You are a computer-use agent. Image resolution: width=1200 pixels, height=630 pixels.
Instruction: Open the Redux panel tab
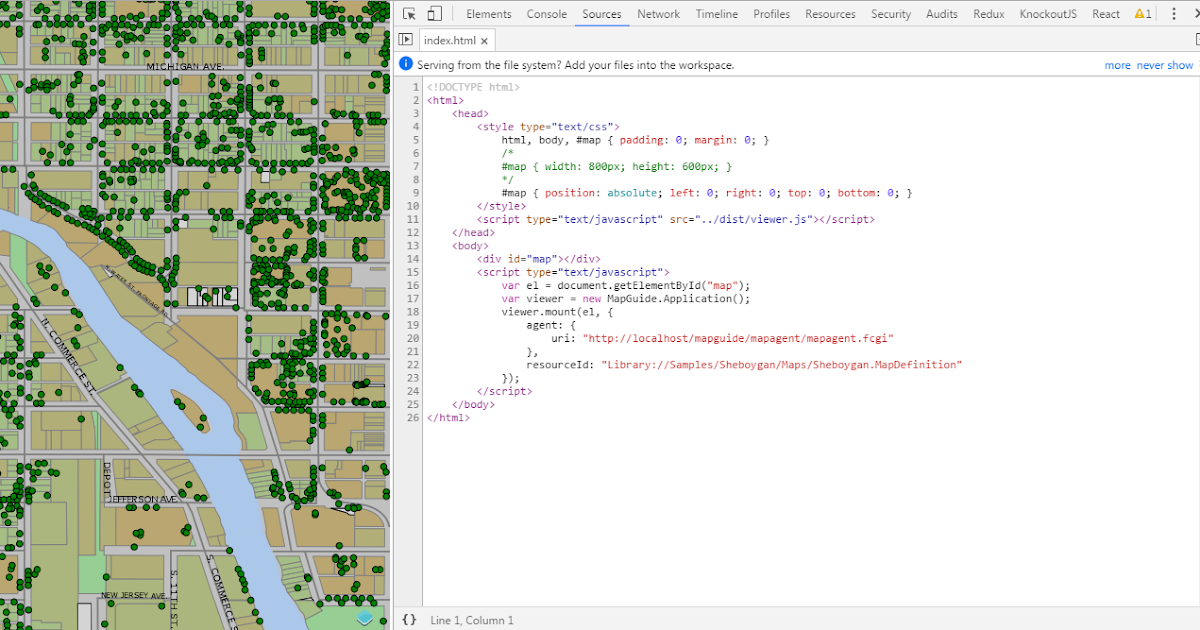tap(988, 14)
